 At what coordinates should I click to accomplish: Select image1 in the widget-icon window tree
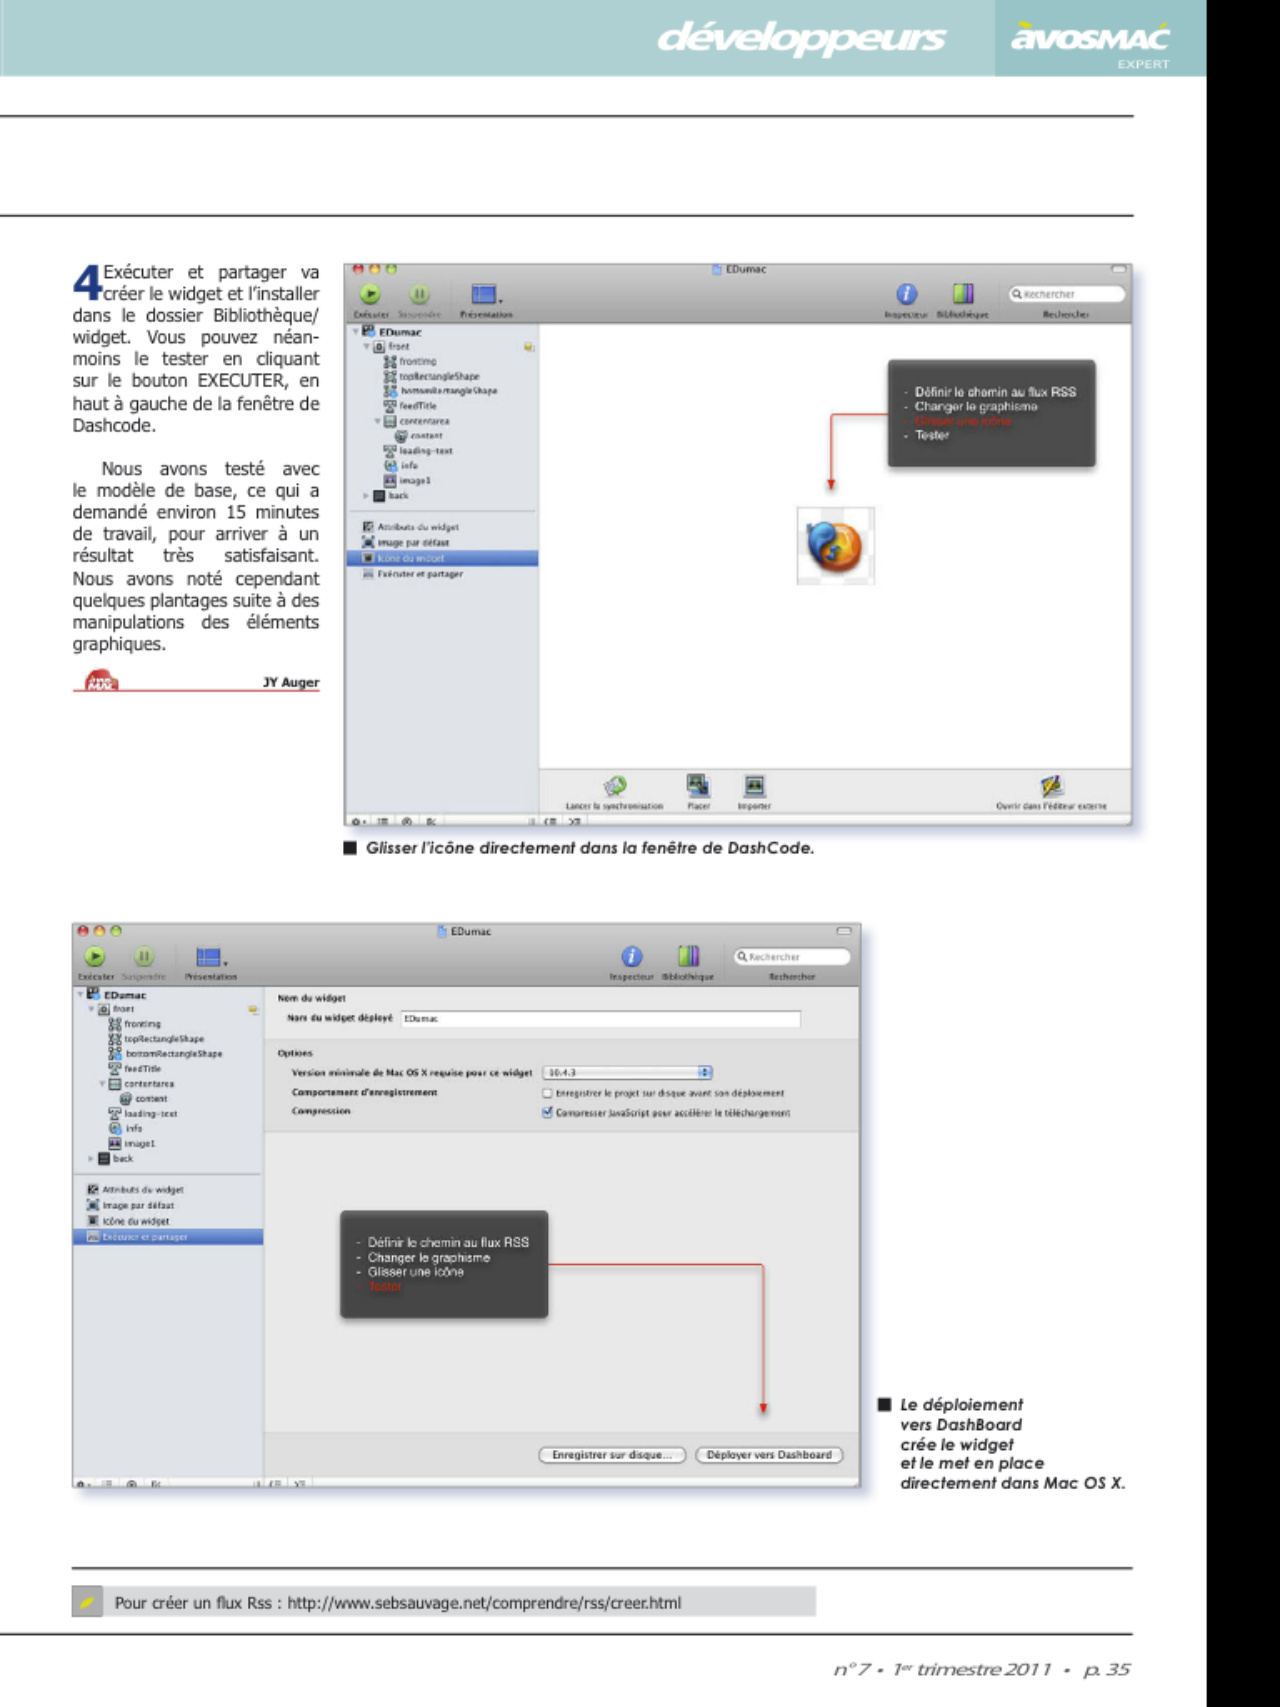coord(407,481)
